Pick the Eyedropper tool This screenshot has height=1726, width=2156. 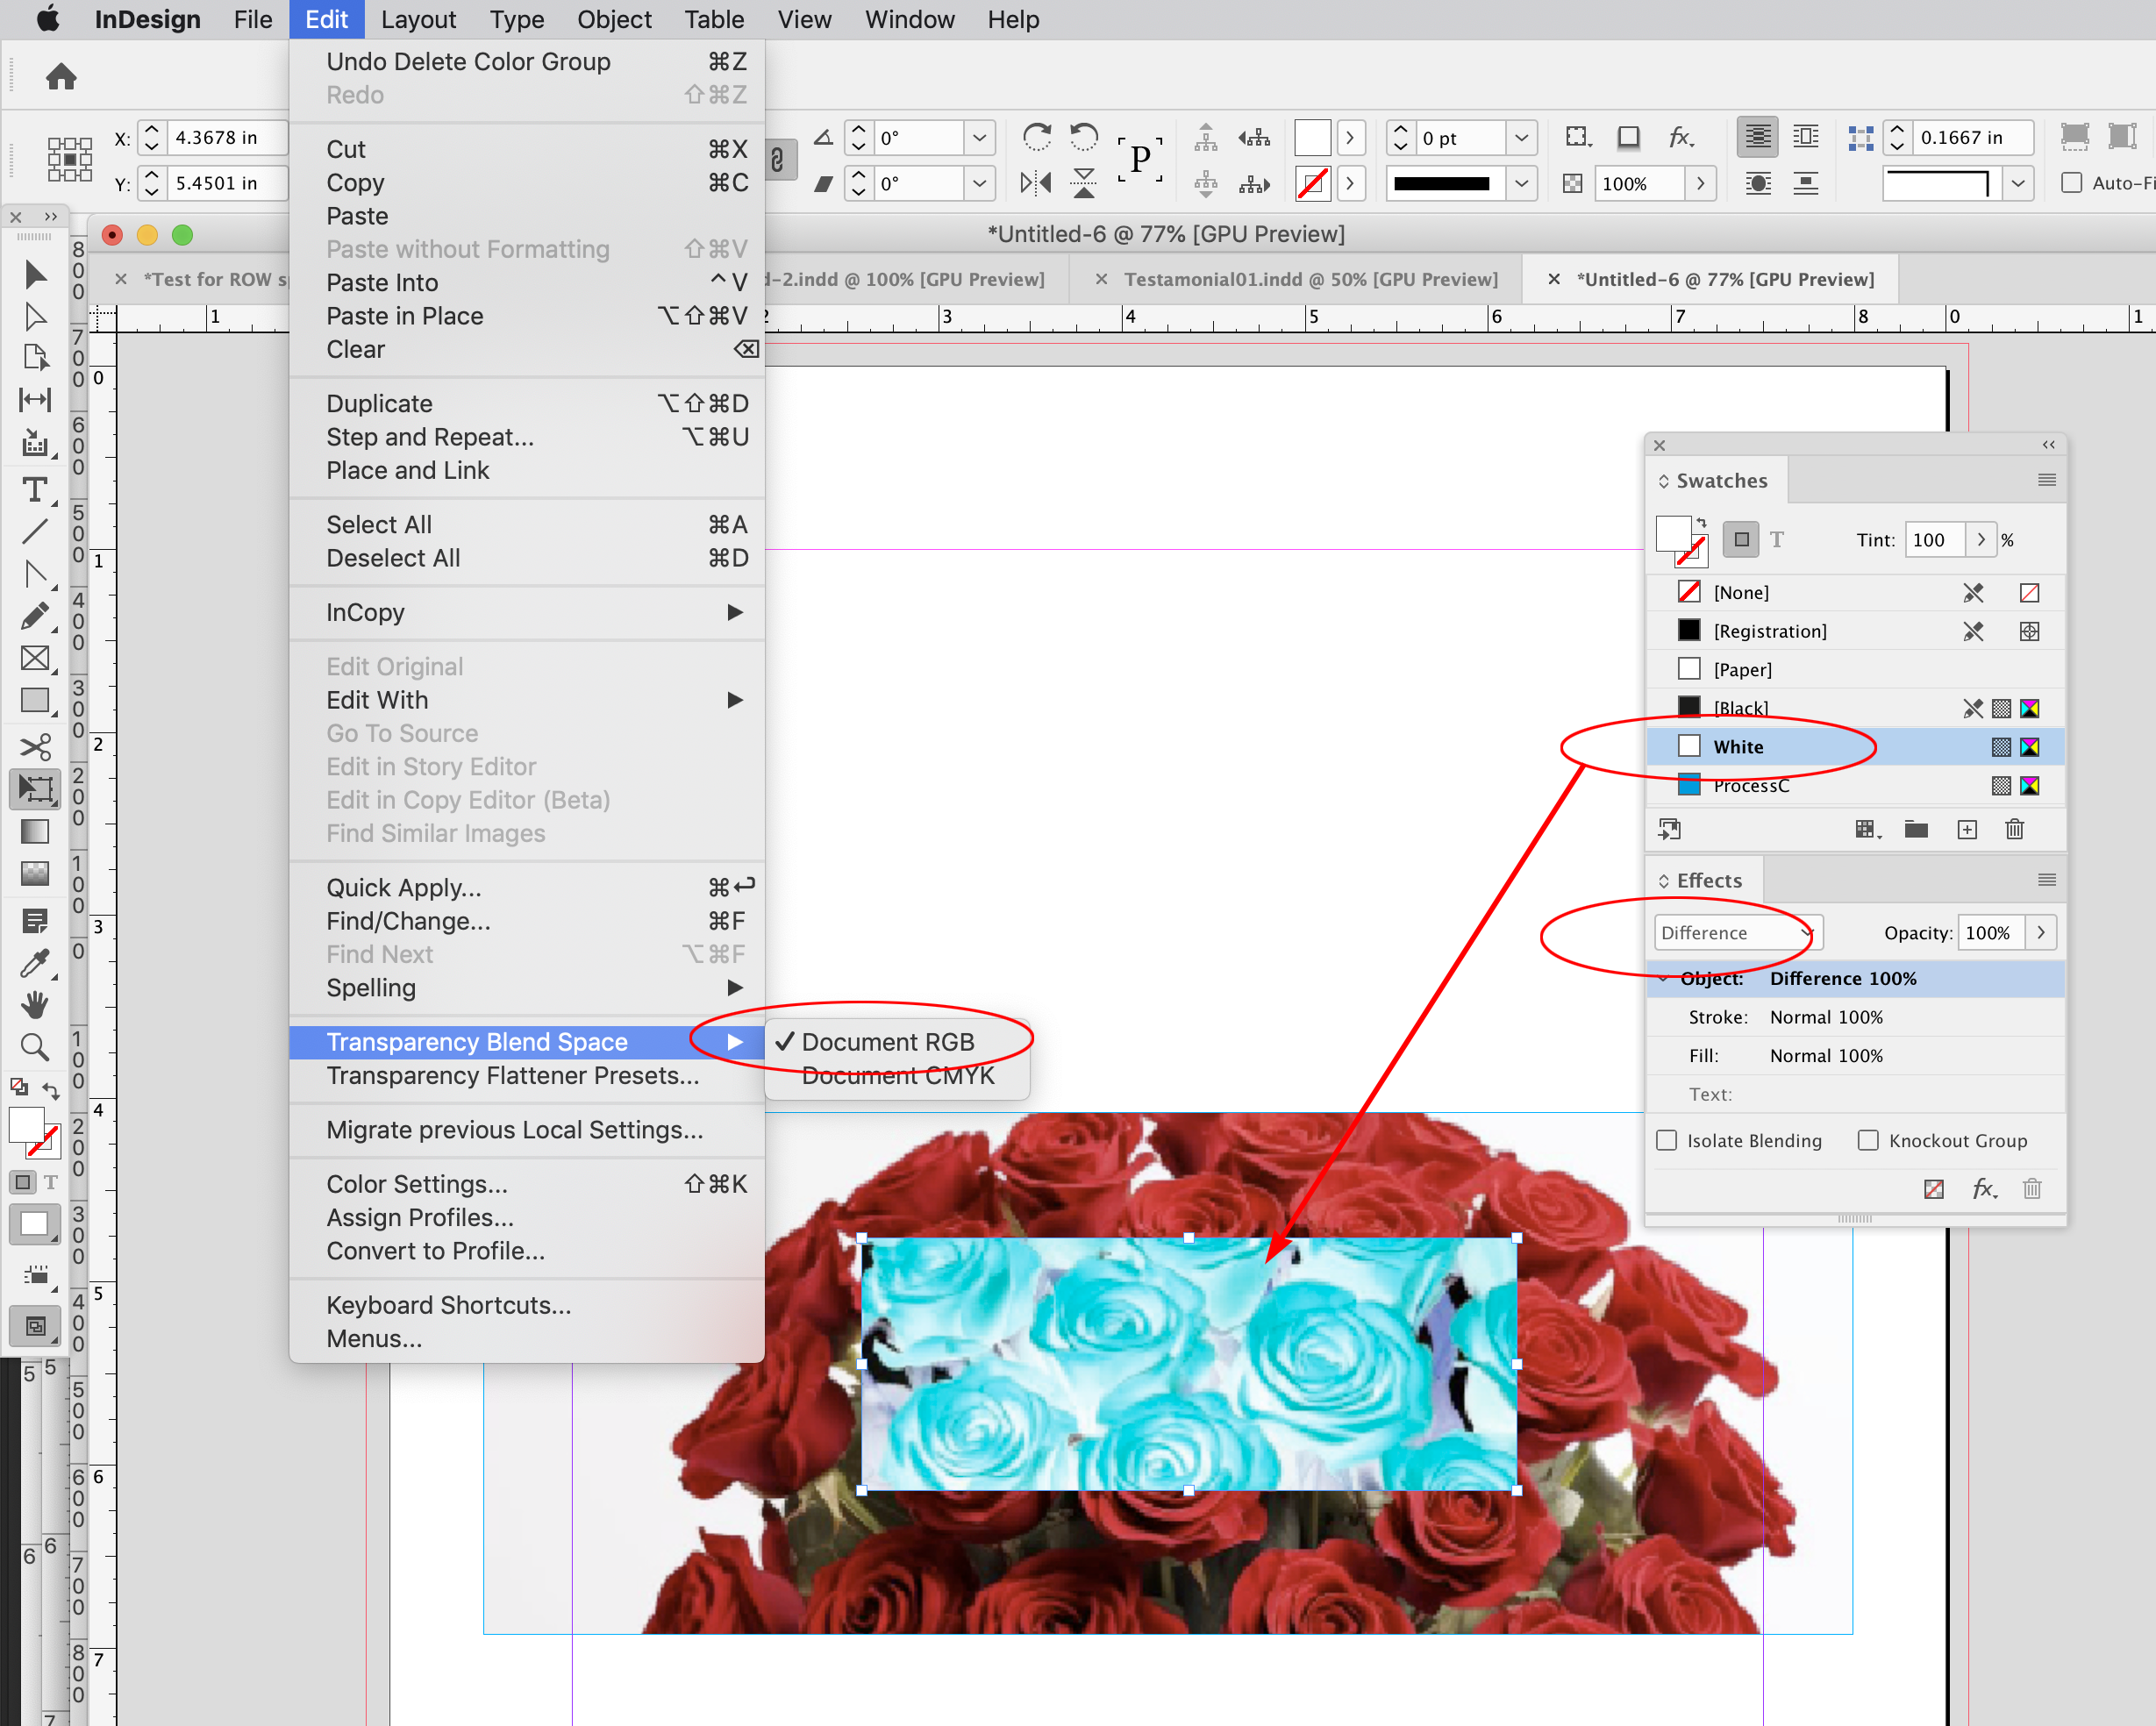point(36,963)
